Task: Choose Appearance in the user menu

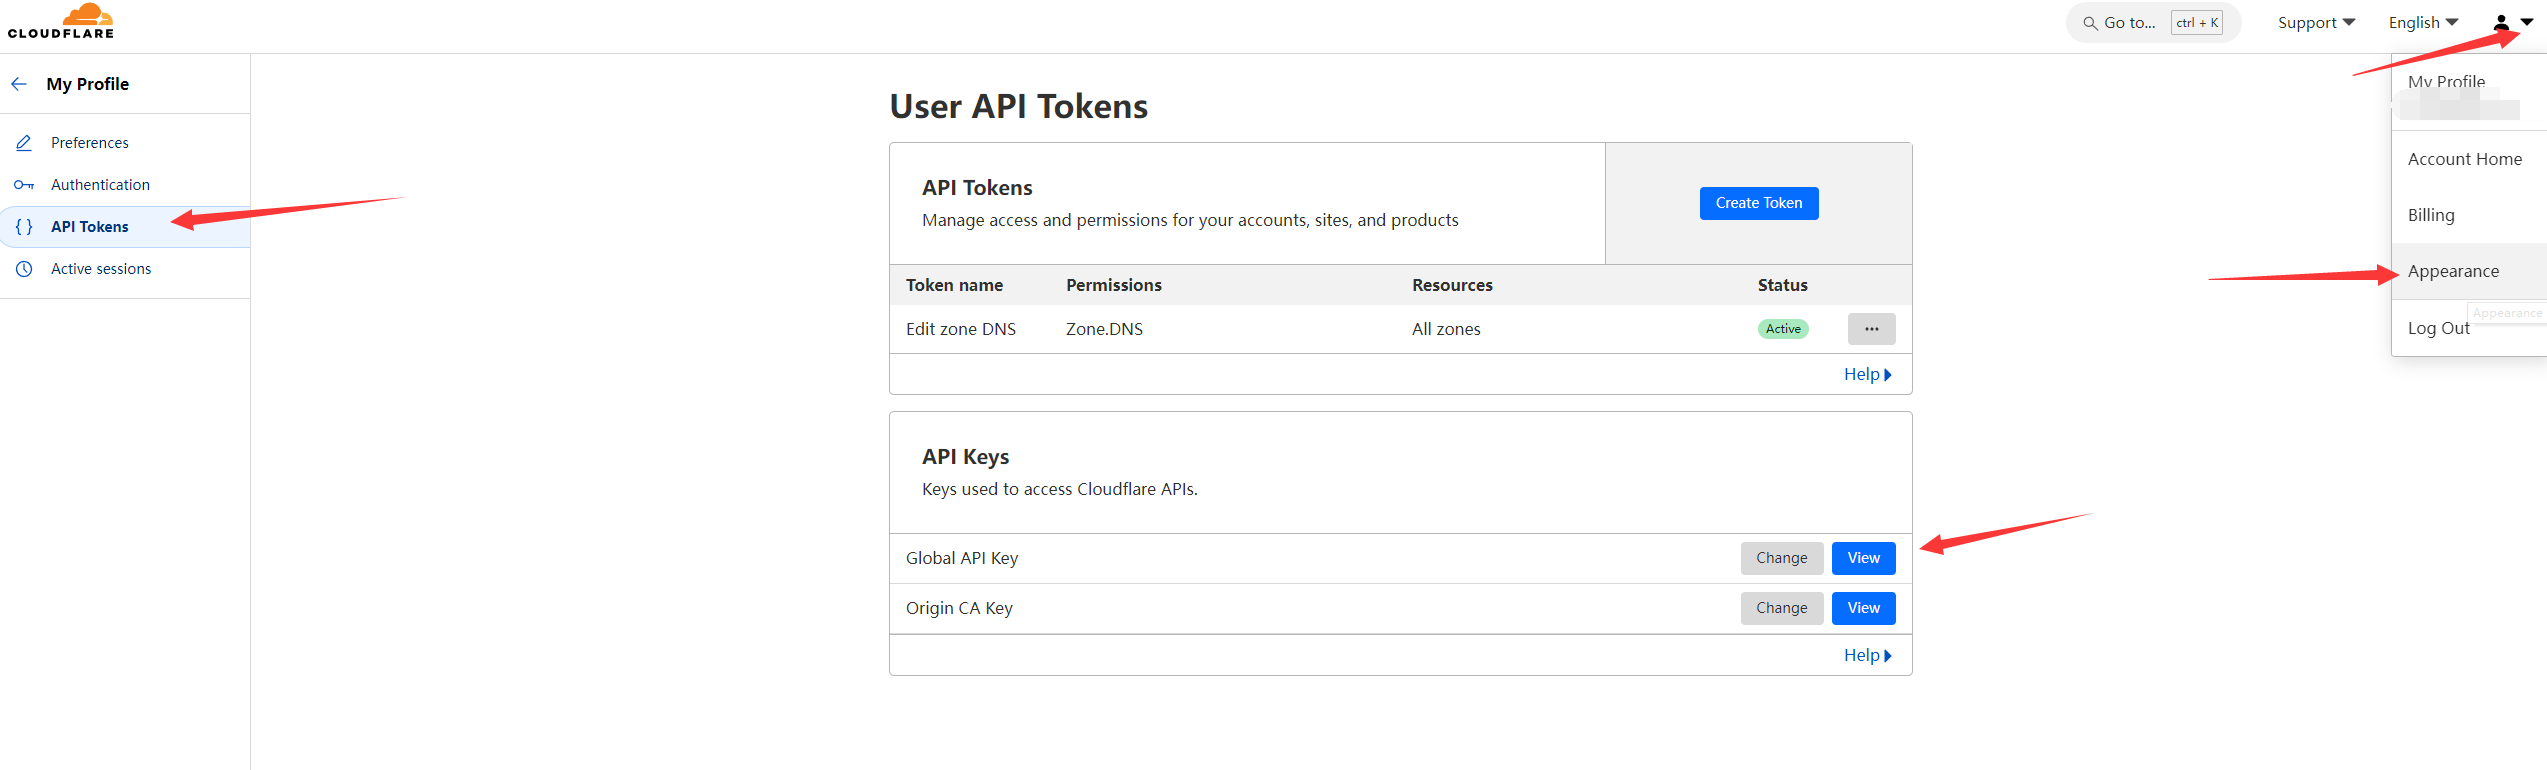Action: point(2452,271)
